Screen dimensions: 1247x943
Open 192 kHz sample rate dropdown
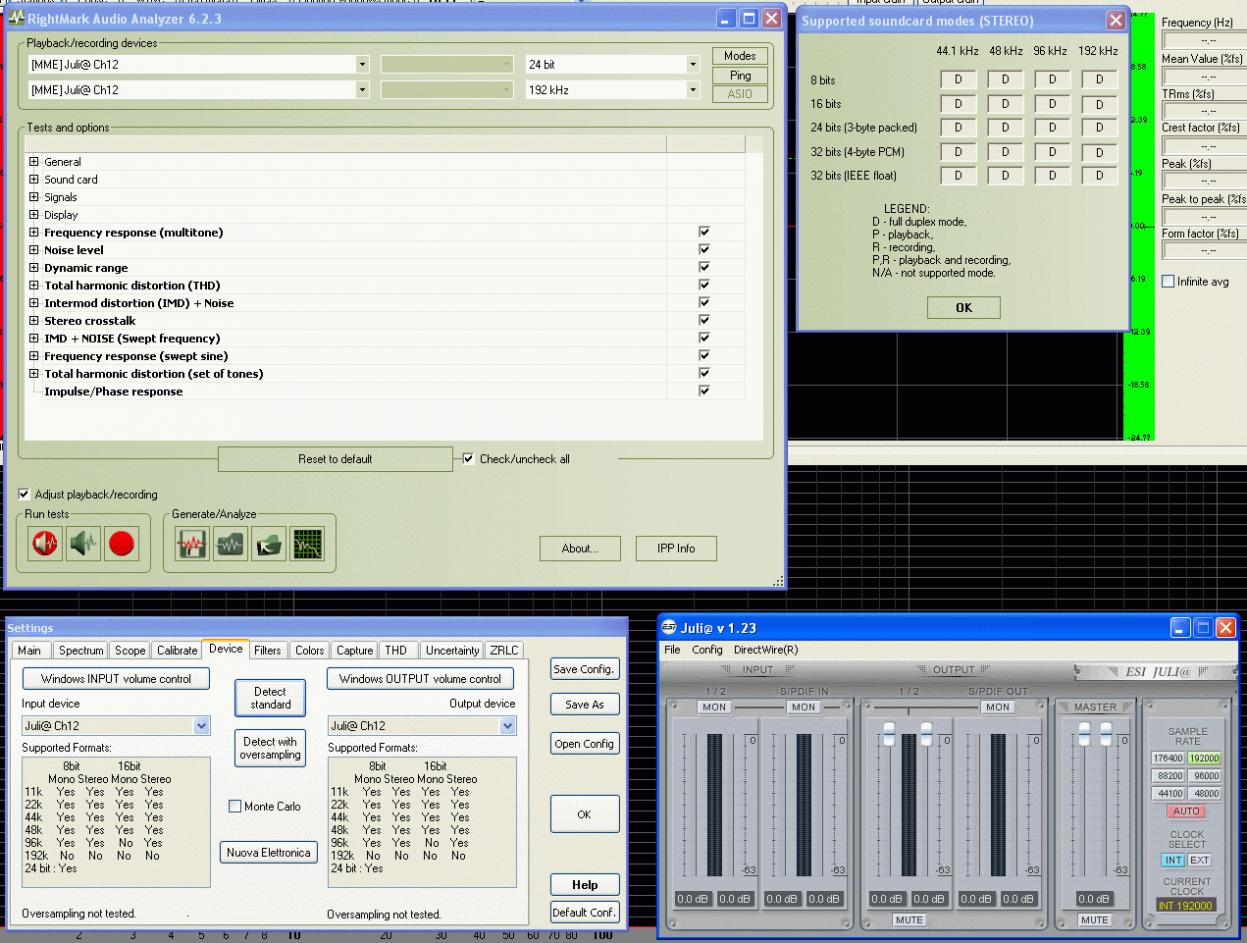pos(692,90)
